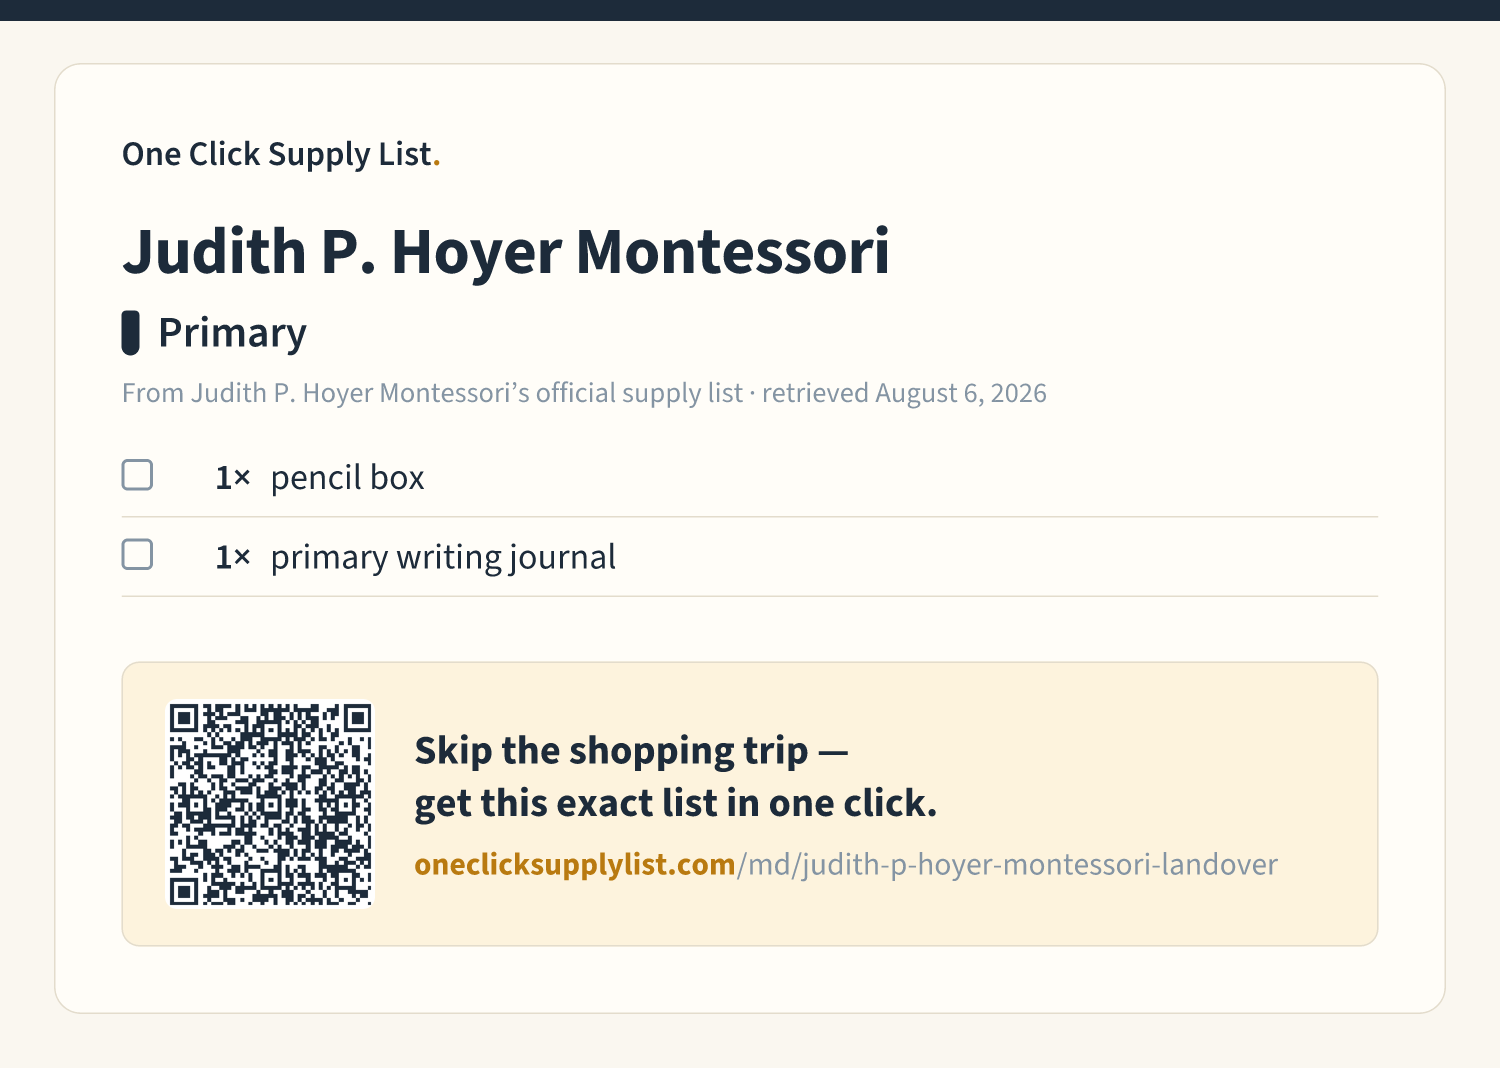The height and width of the screenshot is (1068, 1500).
Task: Check the pencil box checkbox
Action: pos(137,475)
